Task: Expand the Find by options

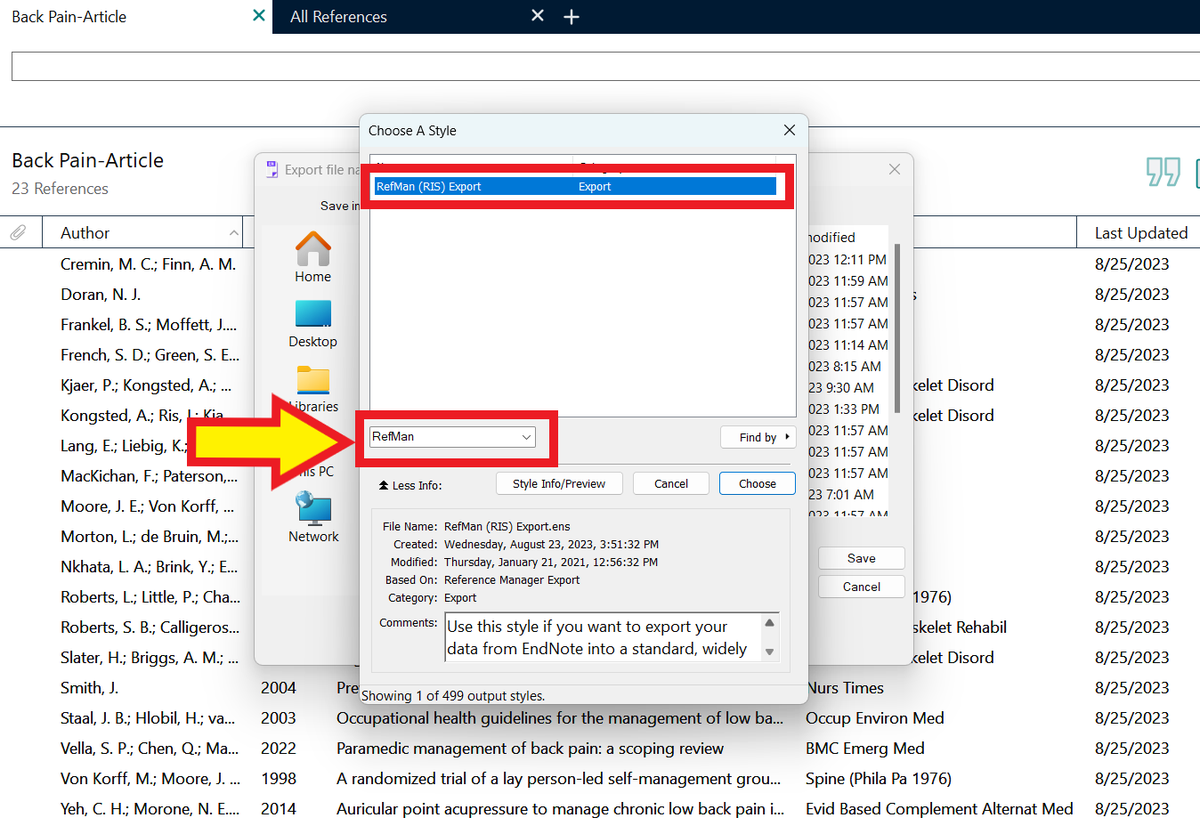Action: (758, 437)
